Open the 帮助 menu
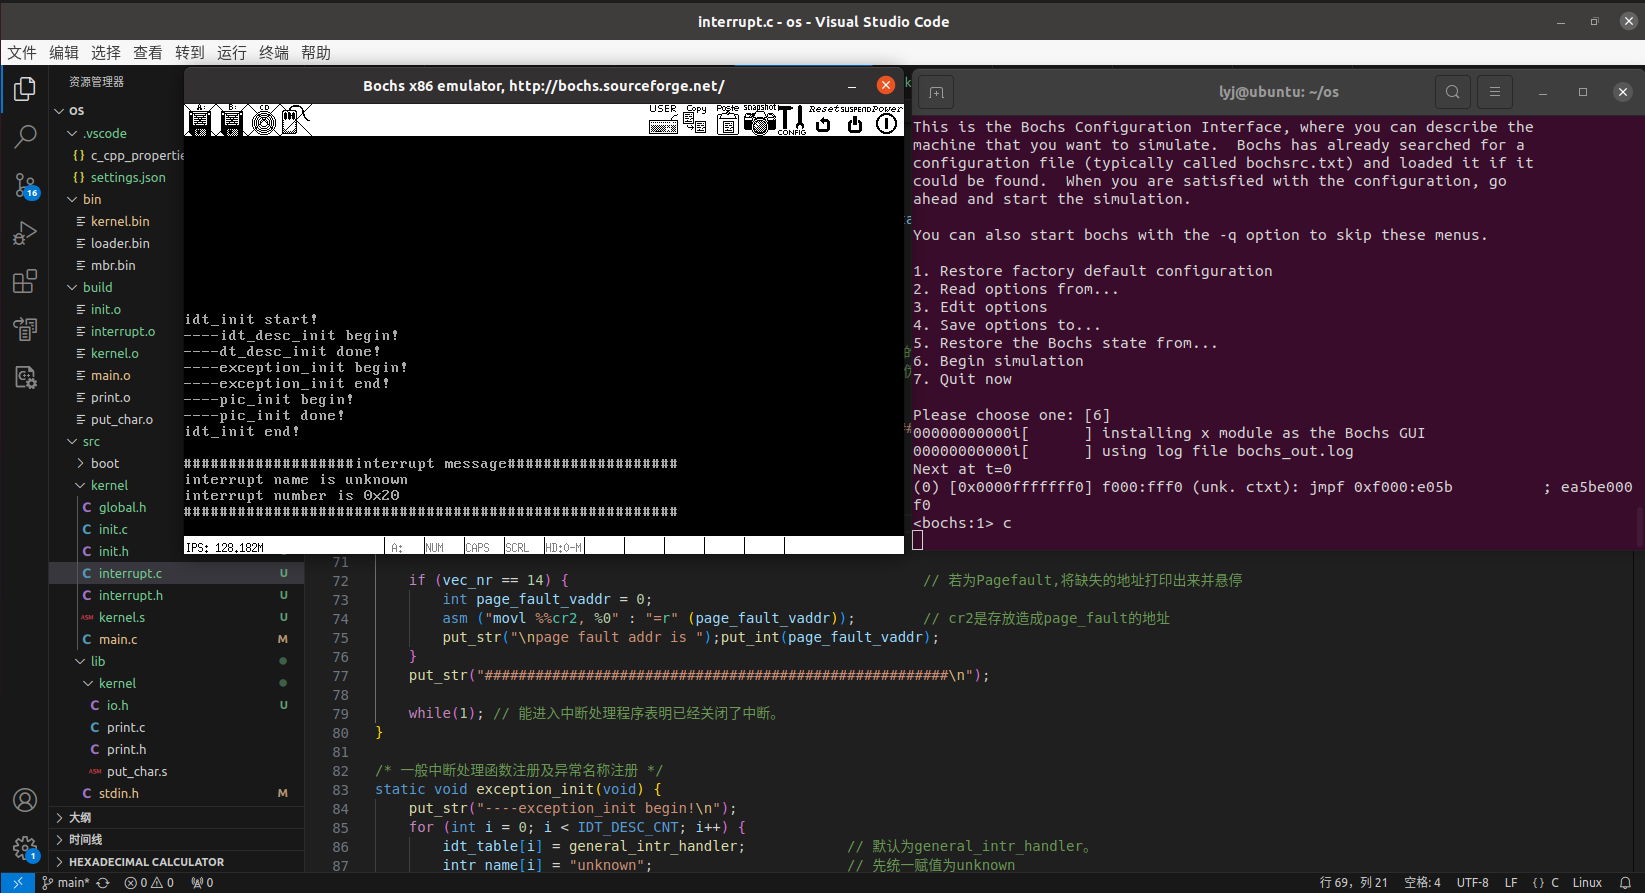Image resolution: width=1645 pixels, height=893 pixels. 316,53
